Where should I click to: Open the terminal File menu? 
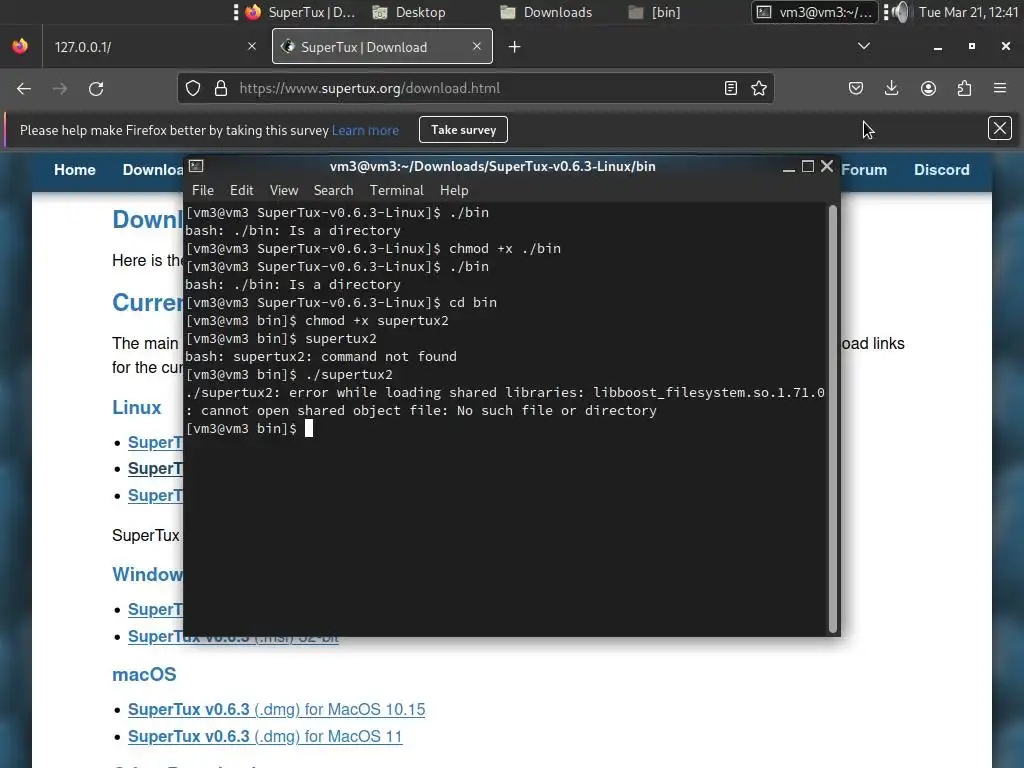(202, 190)
